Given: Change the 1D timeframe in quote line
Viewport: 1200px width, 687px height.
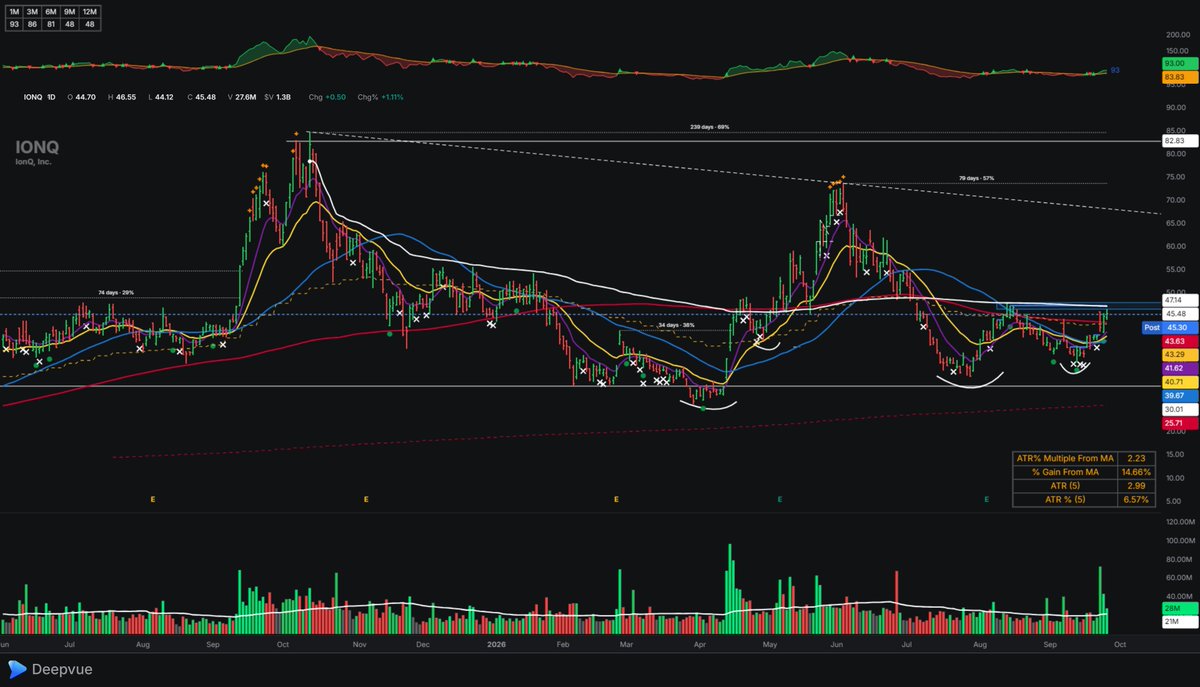Looking at the screenshot, I should tap(53, 97).
